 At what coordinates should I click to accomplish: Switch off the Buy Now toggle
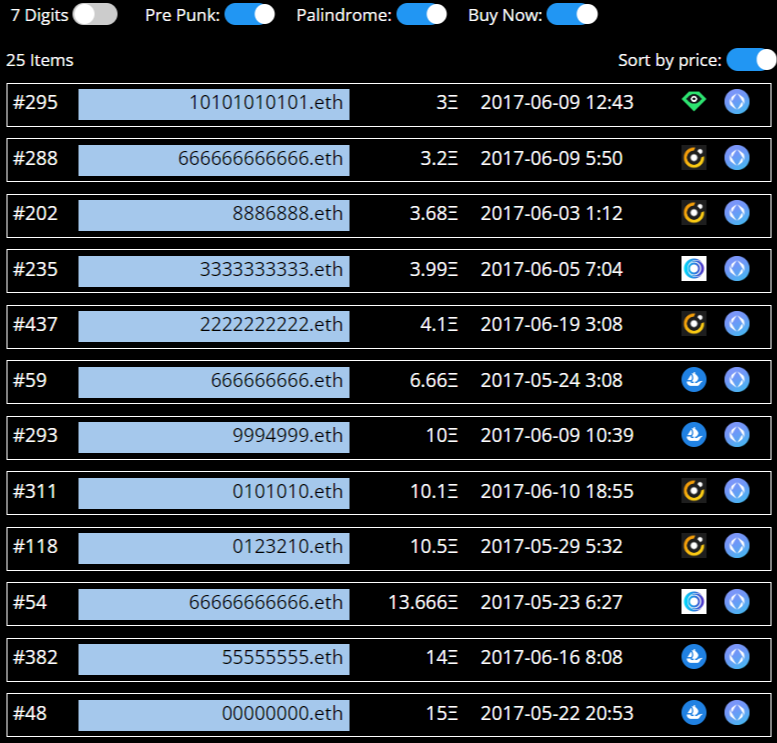(572, 14)
